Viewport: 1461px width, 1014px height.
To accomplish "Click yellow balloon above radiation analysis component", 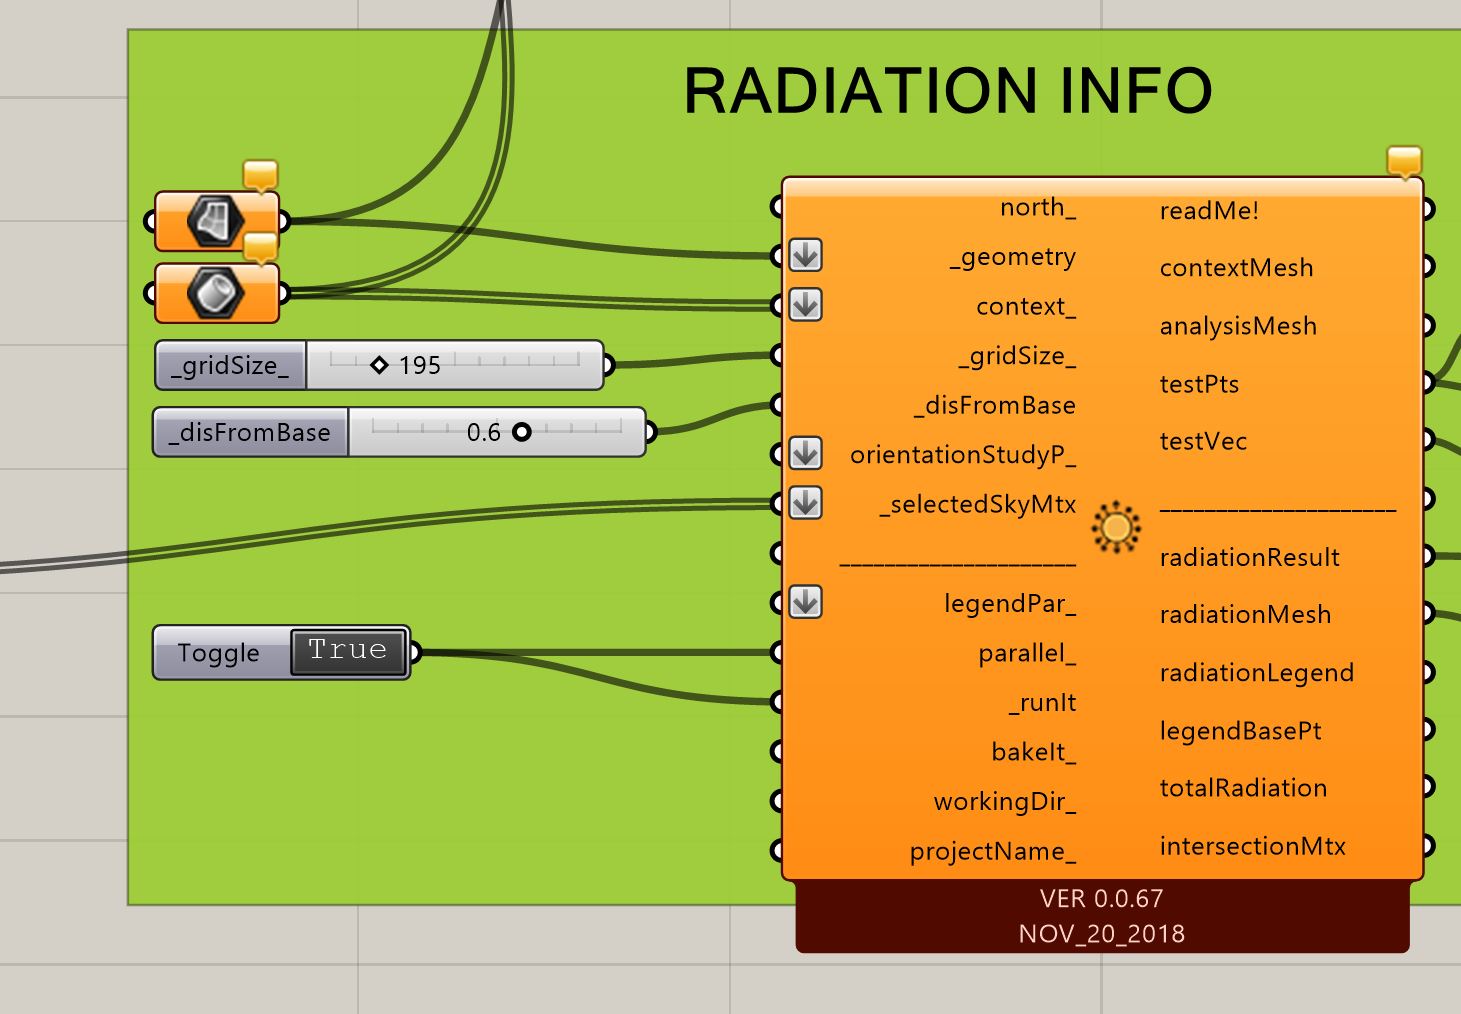I will pos(1404,161).
